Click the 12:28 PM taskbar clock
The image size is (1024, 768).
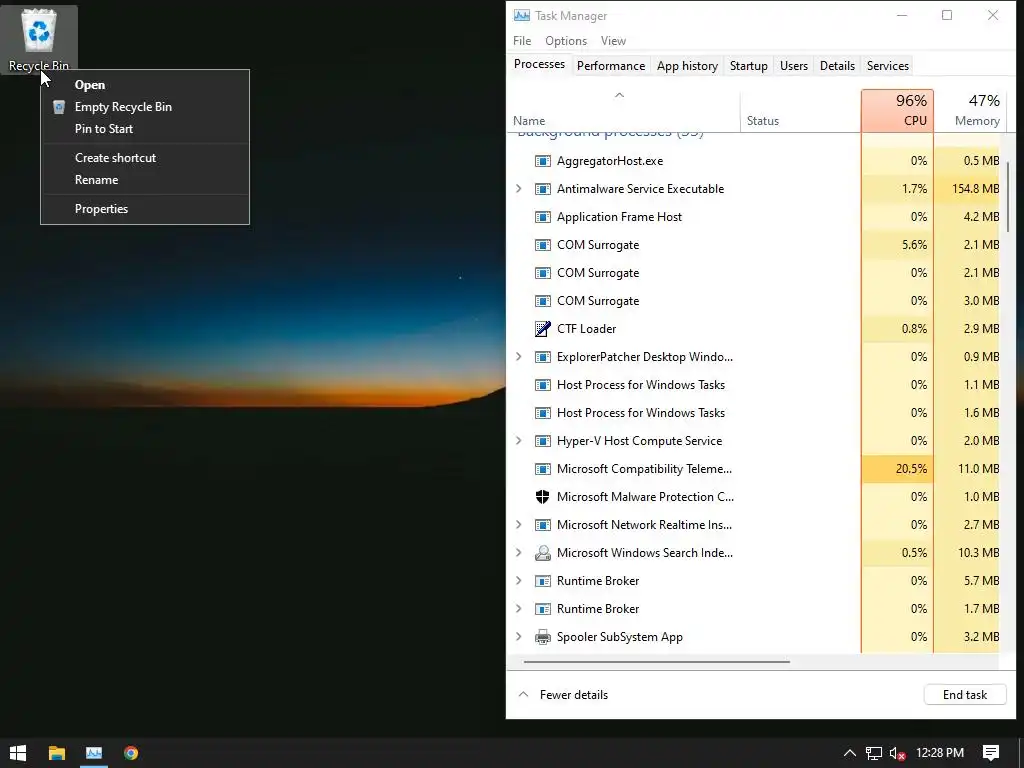(940, 753)
